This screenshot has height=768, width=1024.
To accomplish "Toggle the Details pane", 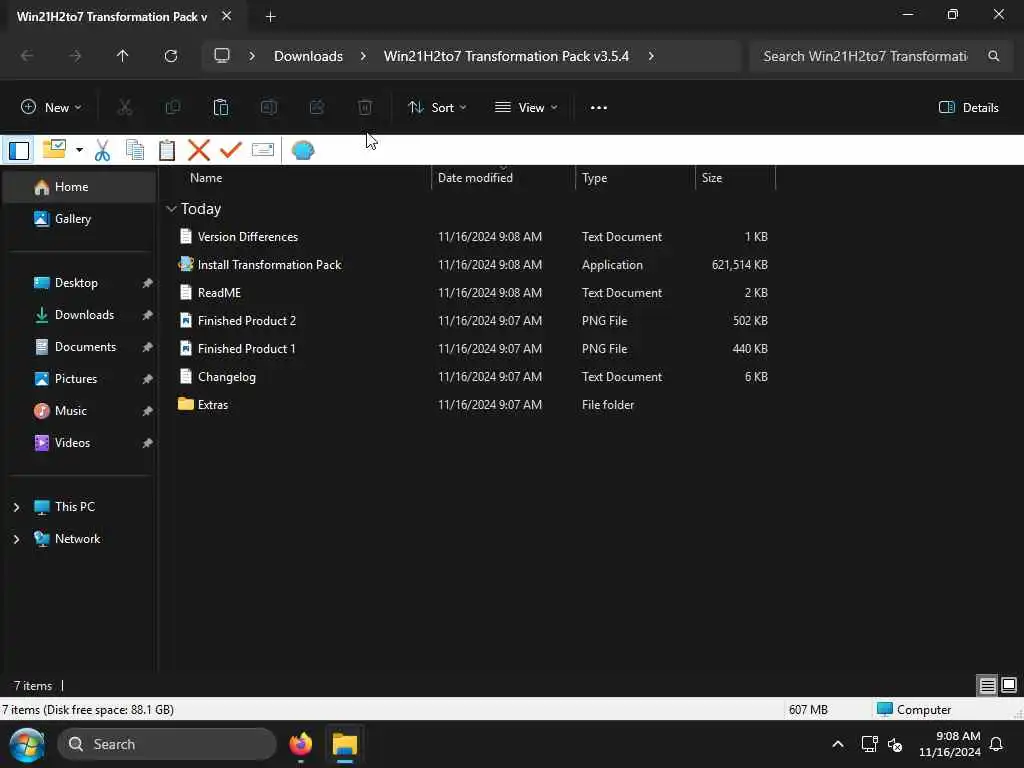I will coord(968,108).
